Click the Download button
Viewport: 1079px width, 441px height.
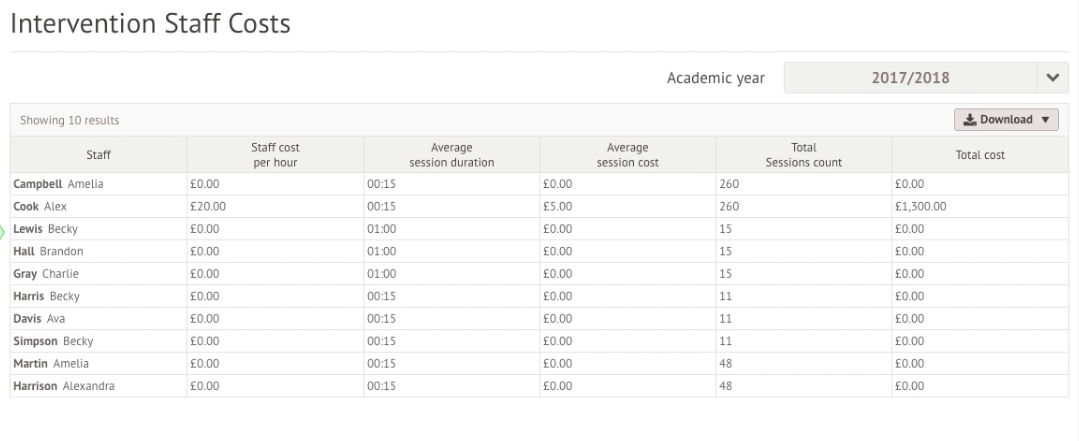1004,120
